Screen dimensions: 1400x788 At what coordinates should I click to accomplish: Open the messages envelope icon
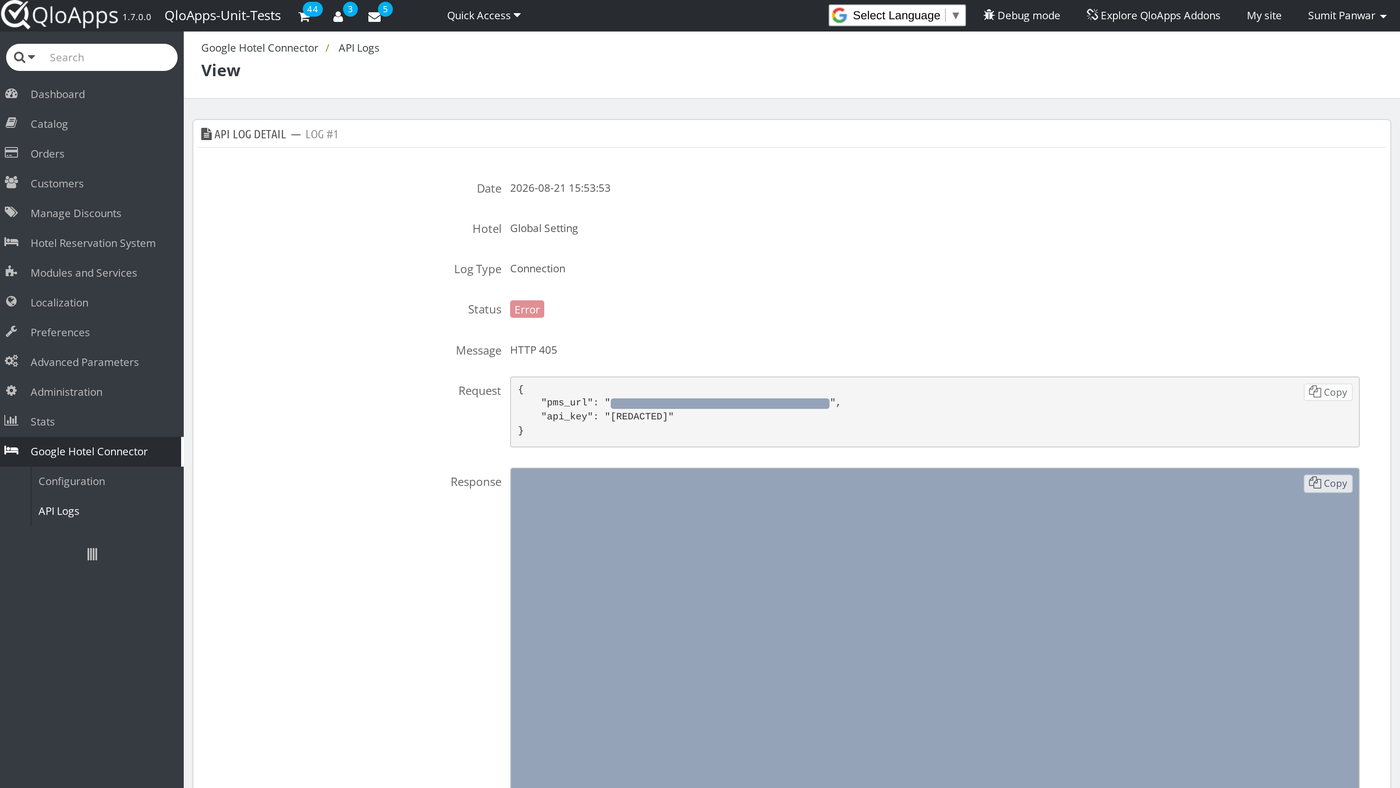point(374,16)
